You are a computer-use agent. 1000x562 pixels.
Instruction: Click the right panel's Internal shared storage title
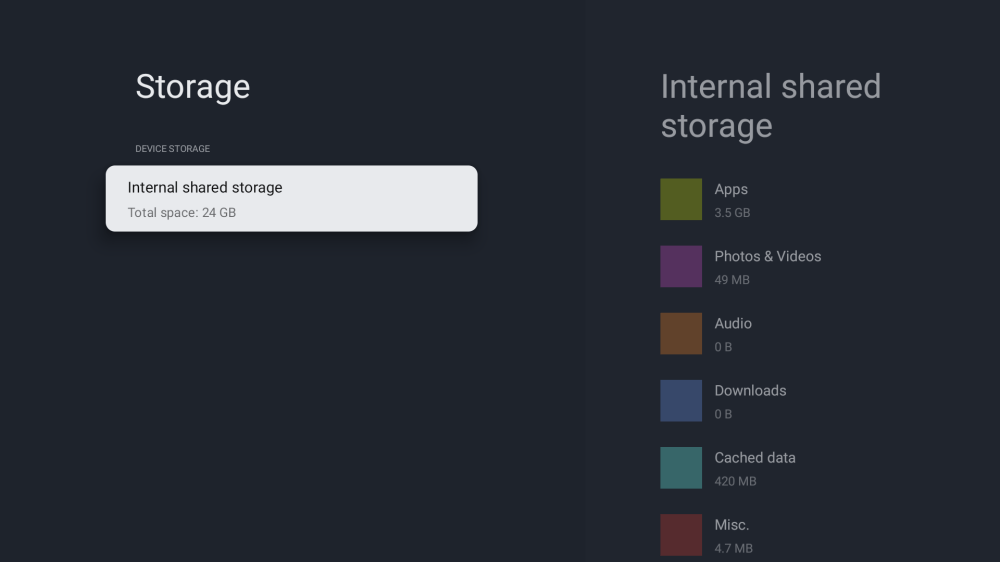click(770, 106)
